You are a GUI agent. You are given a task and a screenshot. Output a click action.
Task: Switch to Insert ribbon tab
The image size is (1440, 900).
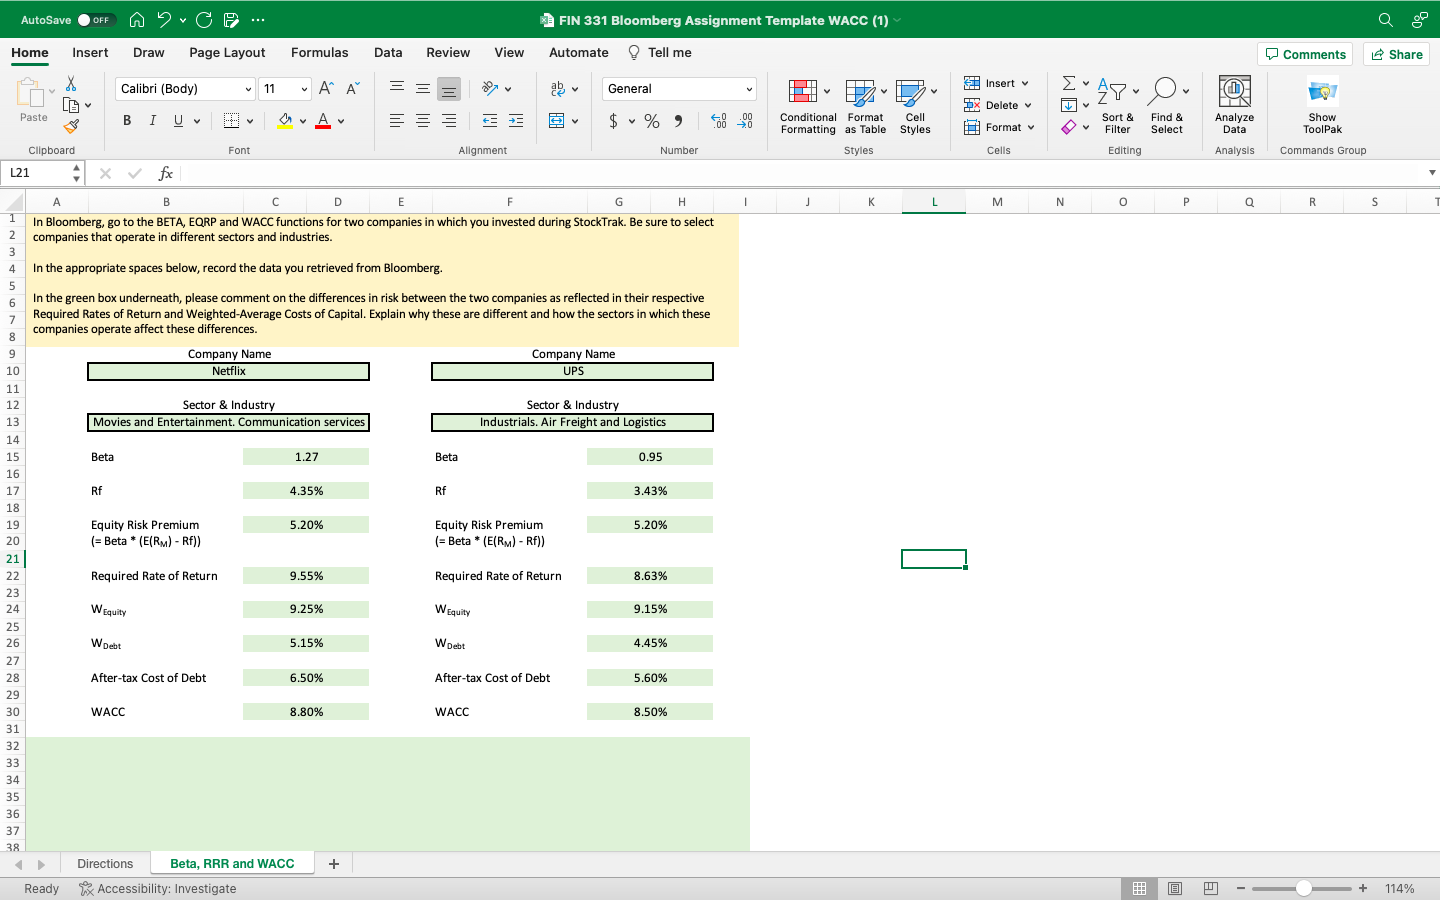coord(90,53)
